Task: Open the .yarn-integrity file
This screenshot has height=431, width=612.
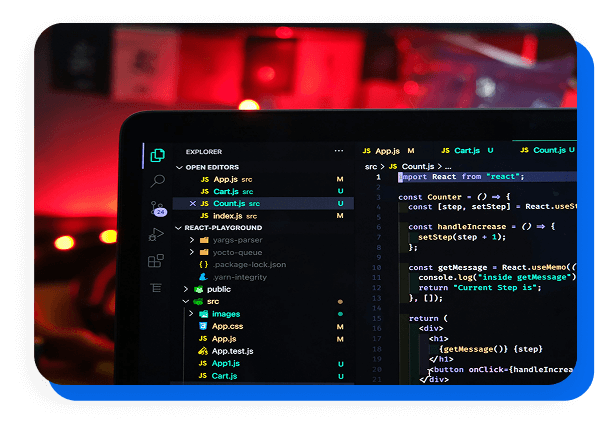Action: tap(239, 277)
